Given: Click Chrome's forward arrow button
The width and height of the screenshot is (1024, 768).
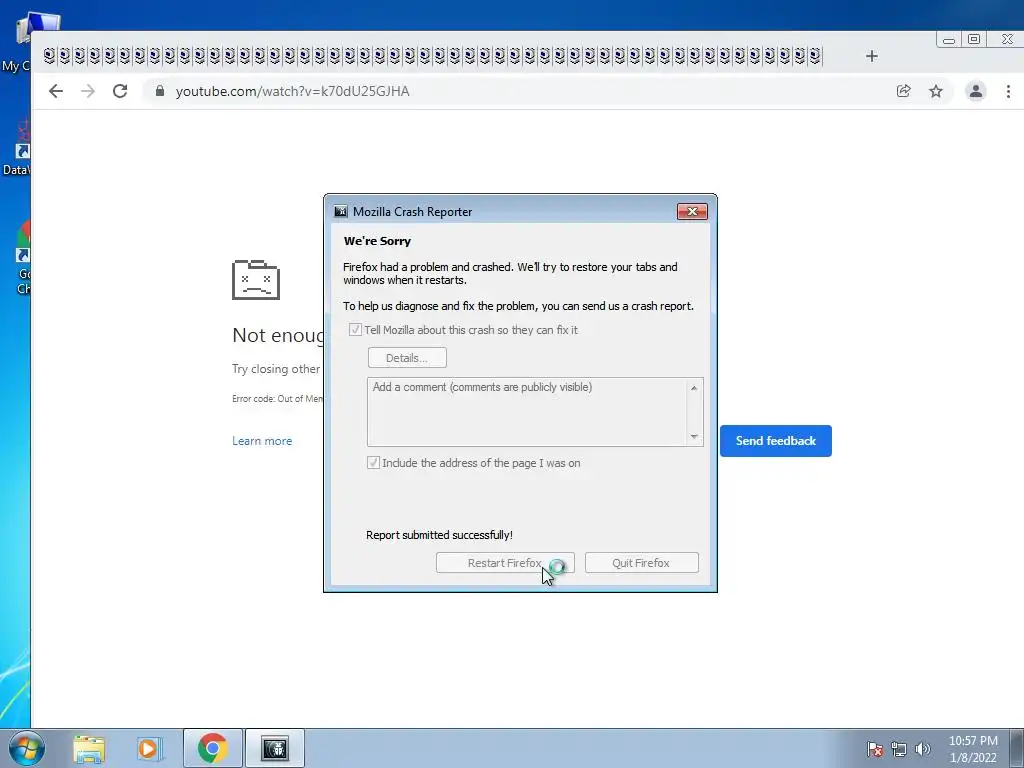Looking at the screenshot, I should point(88,91).
